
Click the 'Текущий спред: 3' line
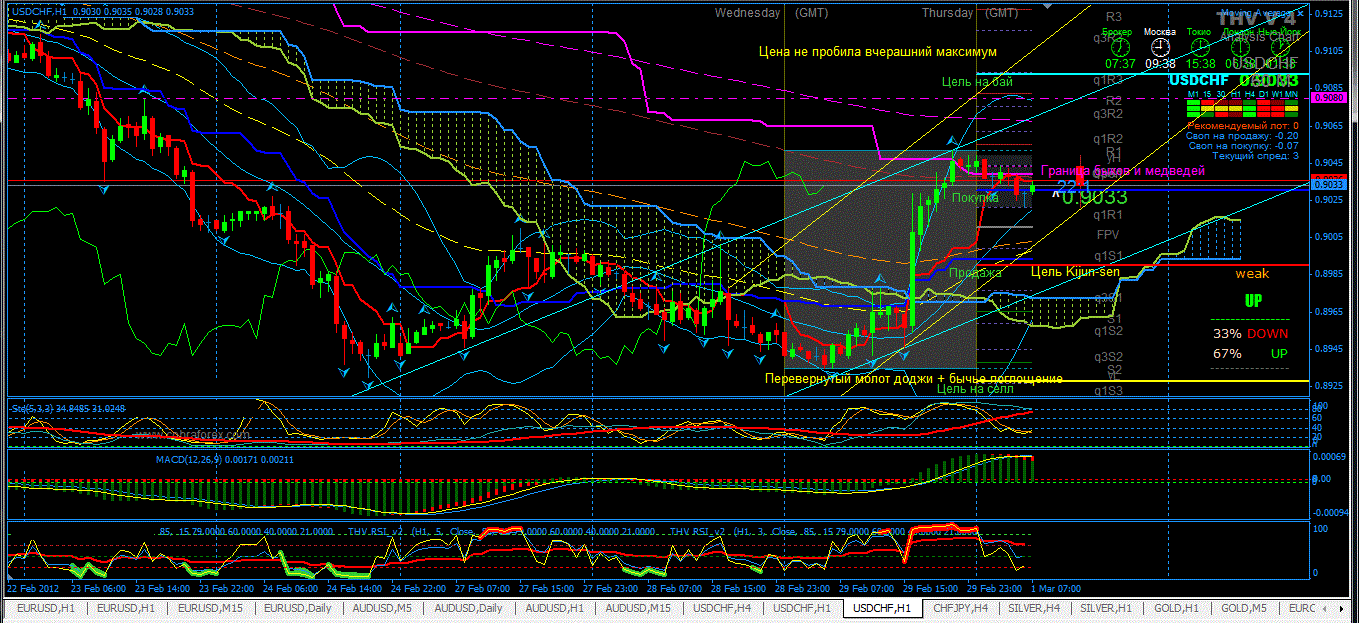tap(1256, 156)
